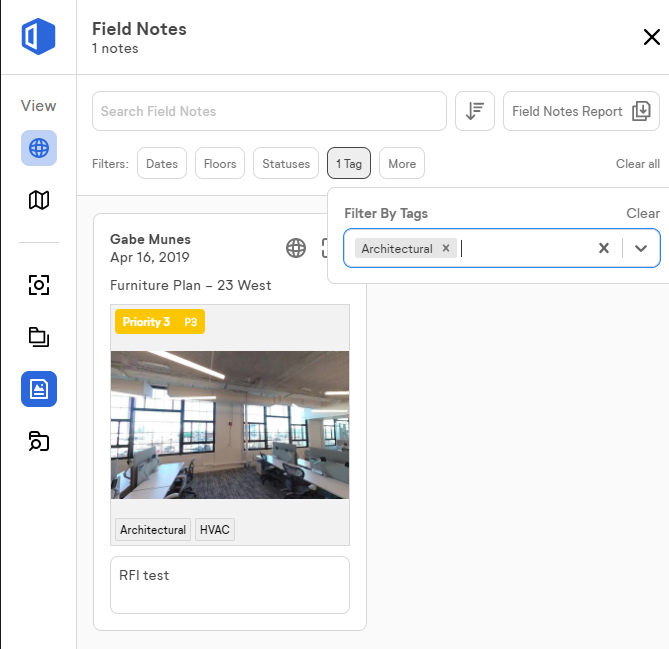Click the HVAC tag on the note
Viewport: 669px width, 649px height.
click(215, 530)
